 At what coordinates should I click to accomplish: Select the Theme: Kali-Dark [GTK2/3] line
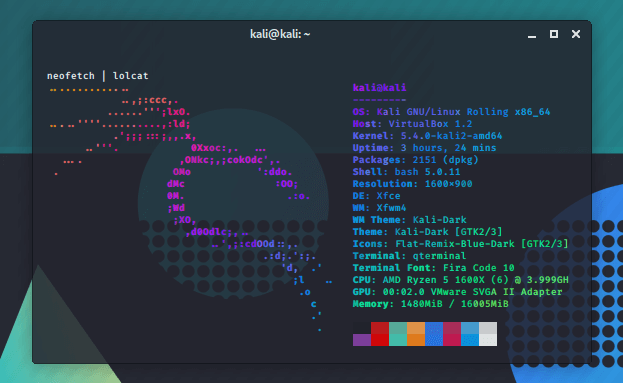[x=428, y=232]
